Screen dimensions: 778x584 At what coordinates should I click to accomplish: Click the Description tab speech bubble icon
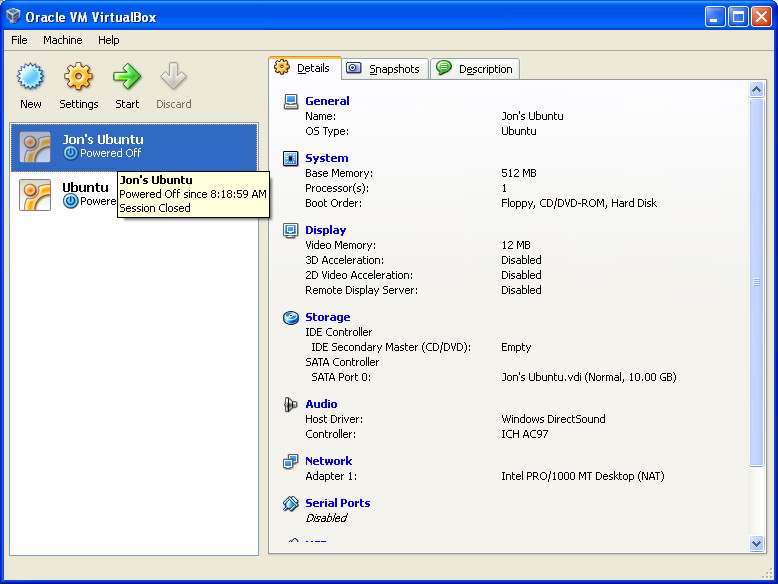tap(444, 67)
